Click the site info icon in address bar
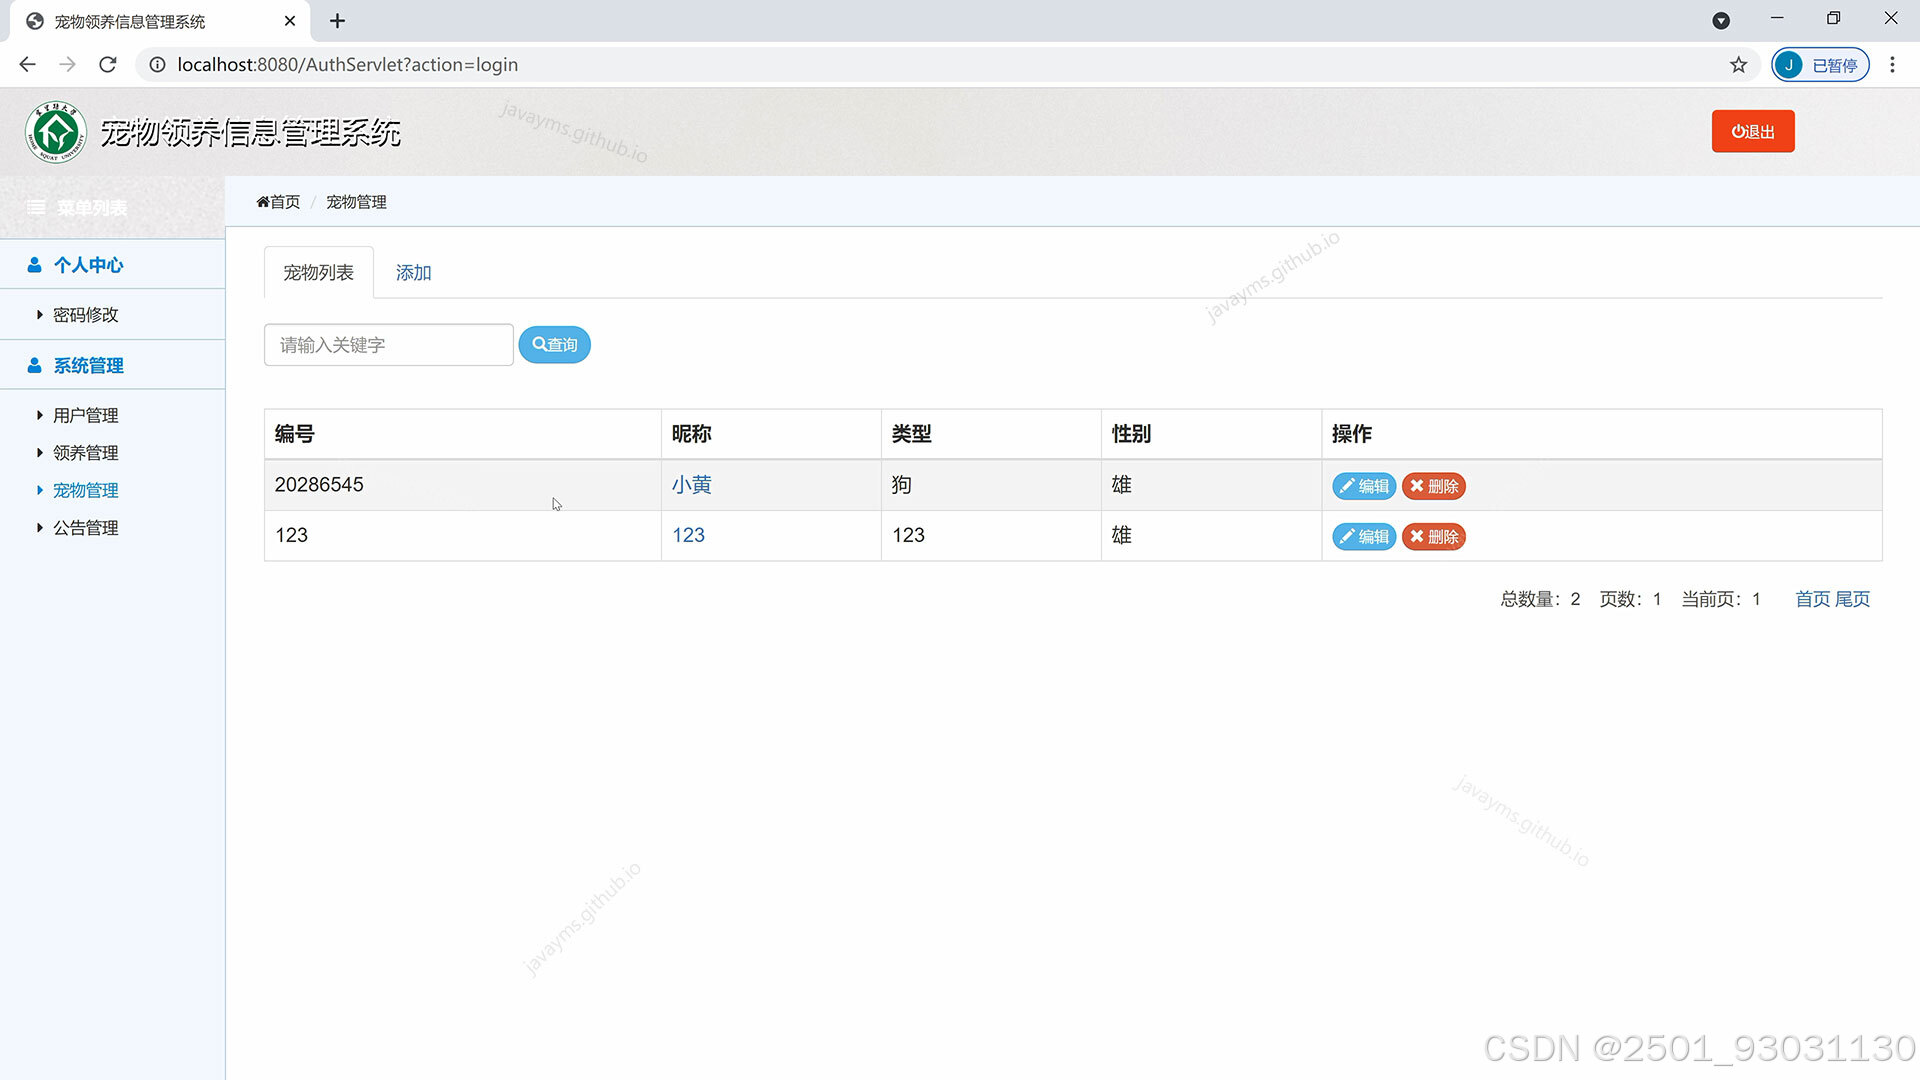This screenshot has height=1080, width=1920. click(x=157, y=65)
